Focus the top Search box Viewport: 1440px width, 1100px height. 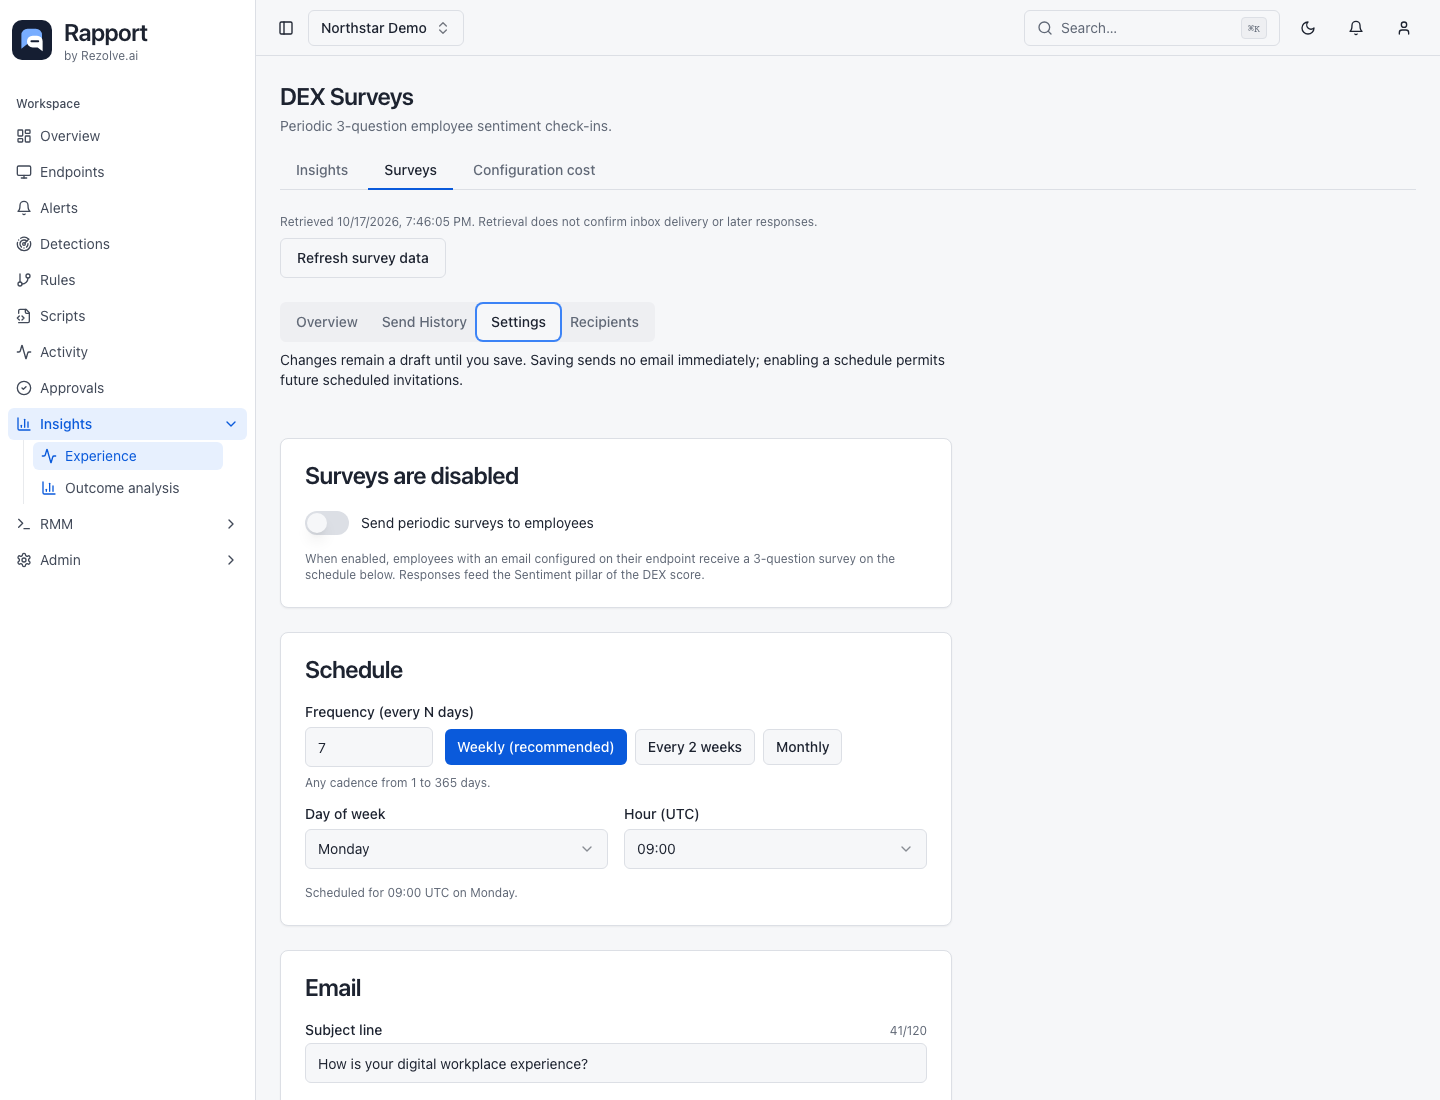click(1152, 28)
